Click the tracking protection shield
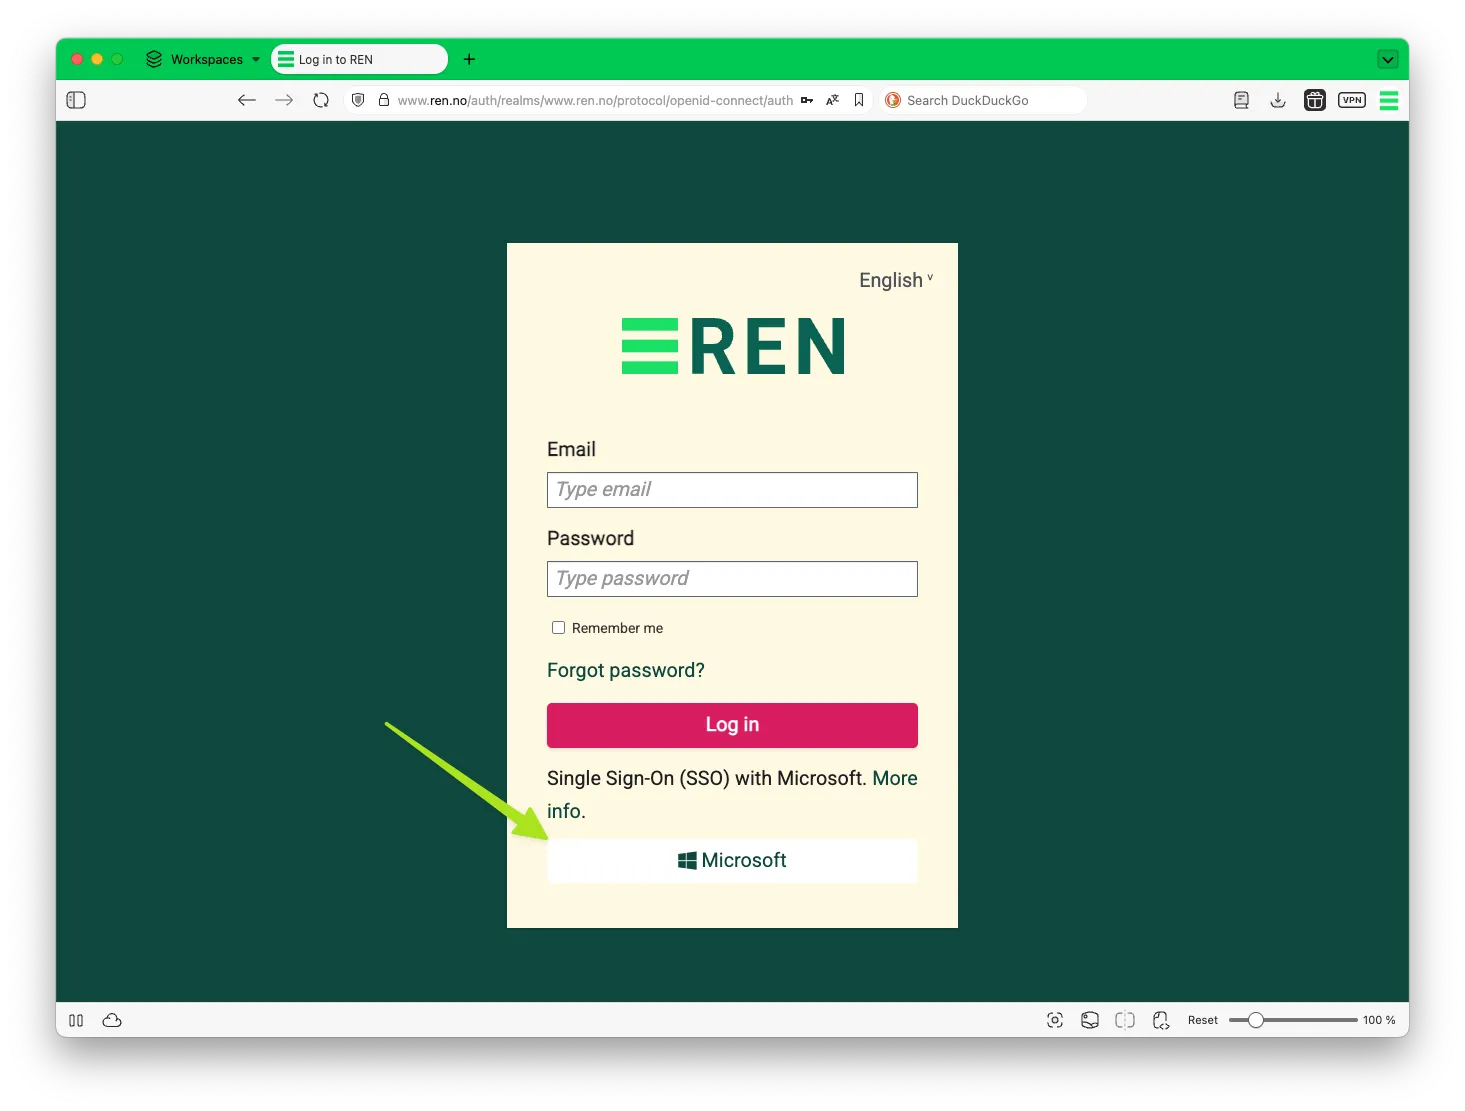Image resolution: width=1465 pixels, height=1111 pixels. tap(358, 100)
